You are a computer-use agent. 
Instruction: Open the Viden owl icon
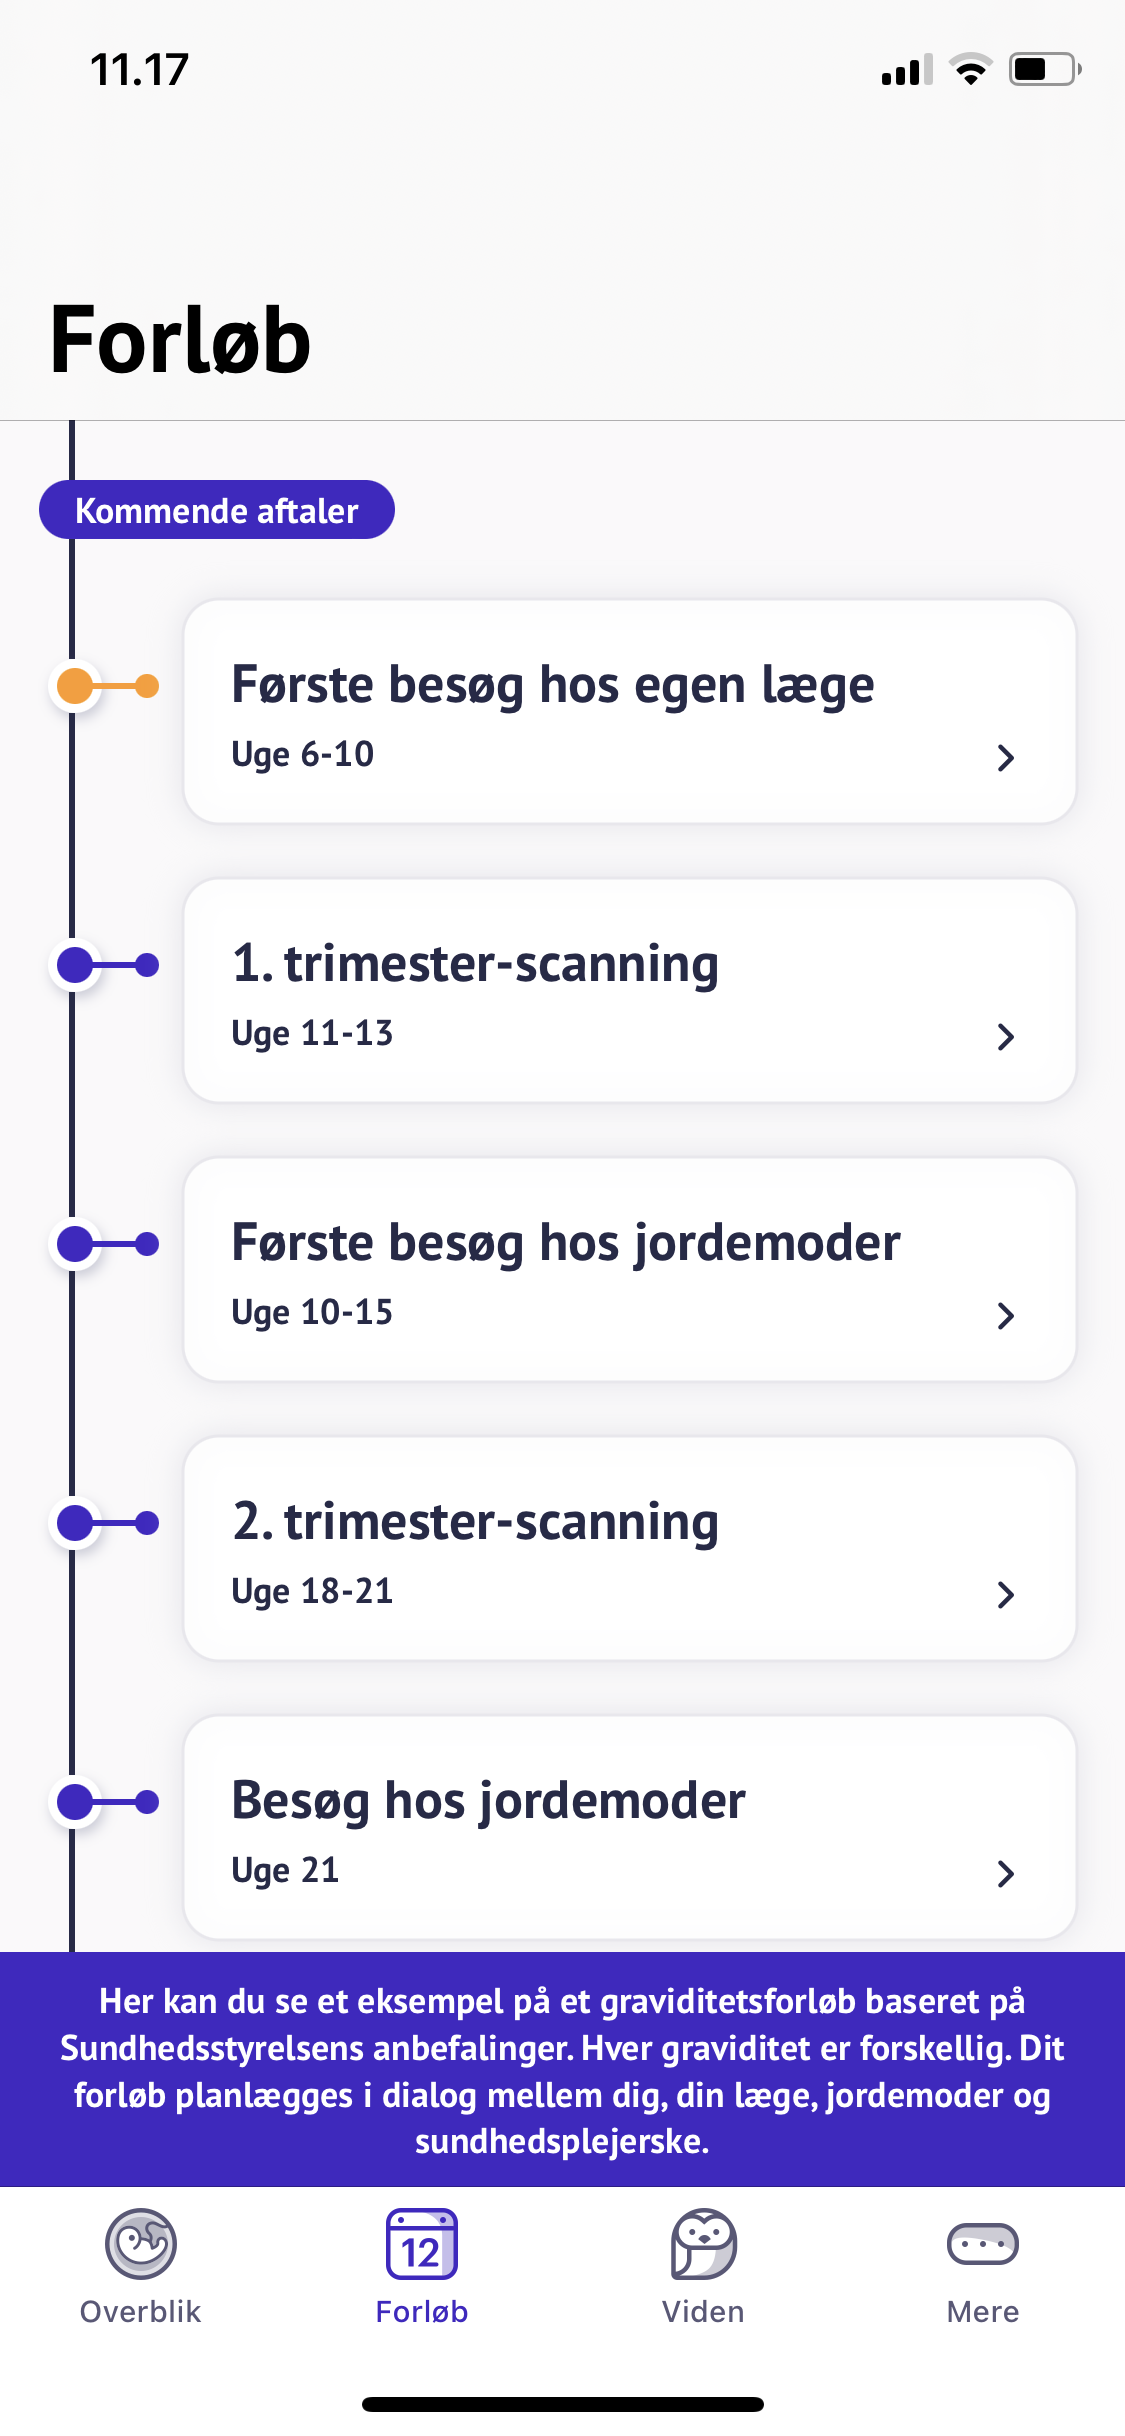(703, 2243)
